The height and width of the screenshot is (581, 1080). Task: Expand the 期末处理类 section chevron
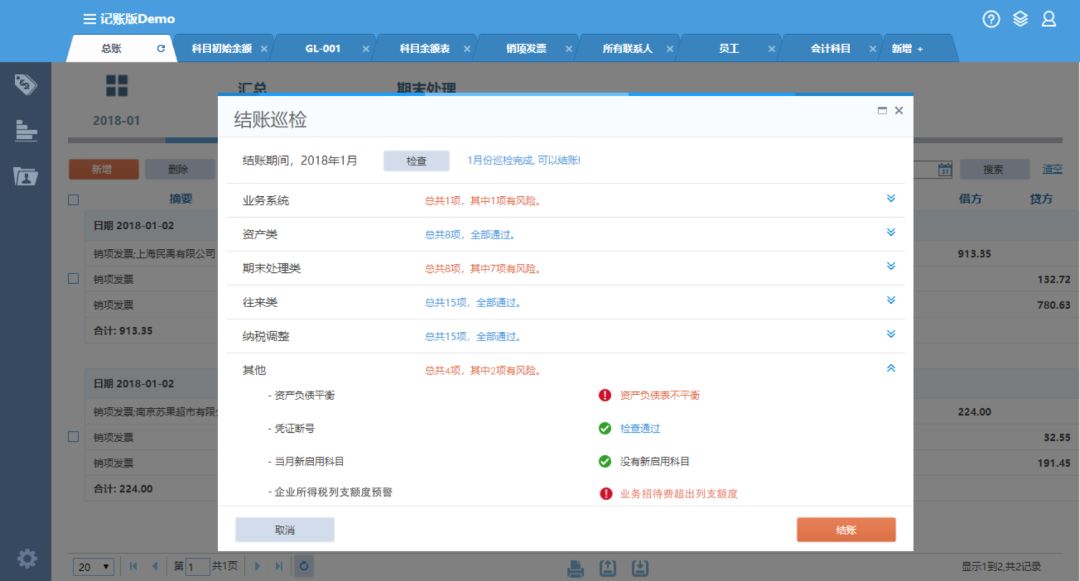click(x=890, y=267)
